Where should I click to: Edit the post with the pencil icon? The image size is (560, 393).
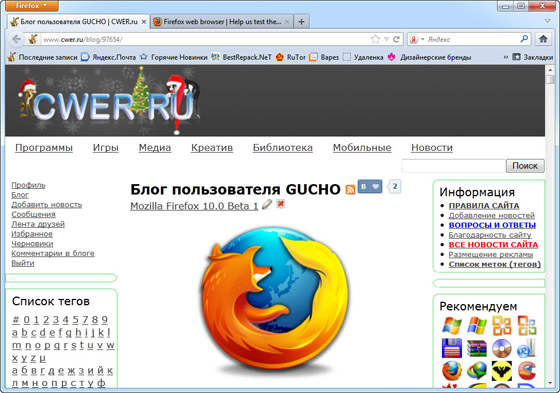(267, 204)
